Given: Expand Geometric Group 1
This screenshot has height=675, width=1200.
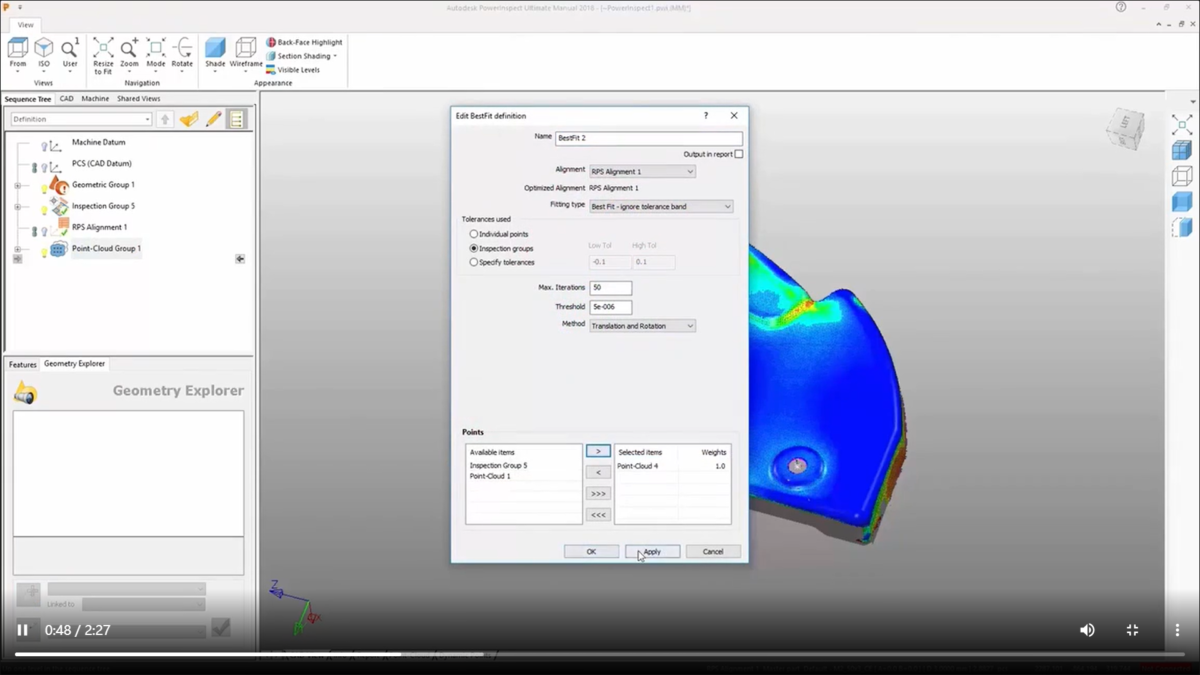Looking at the screenshot, I should click(17, 185).
